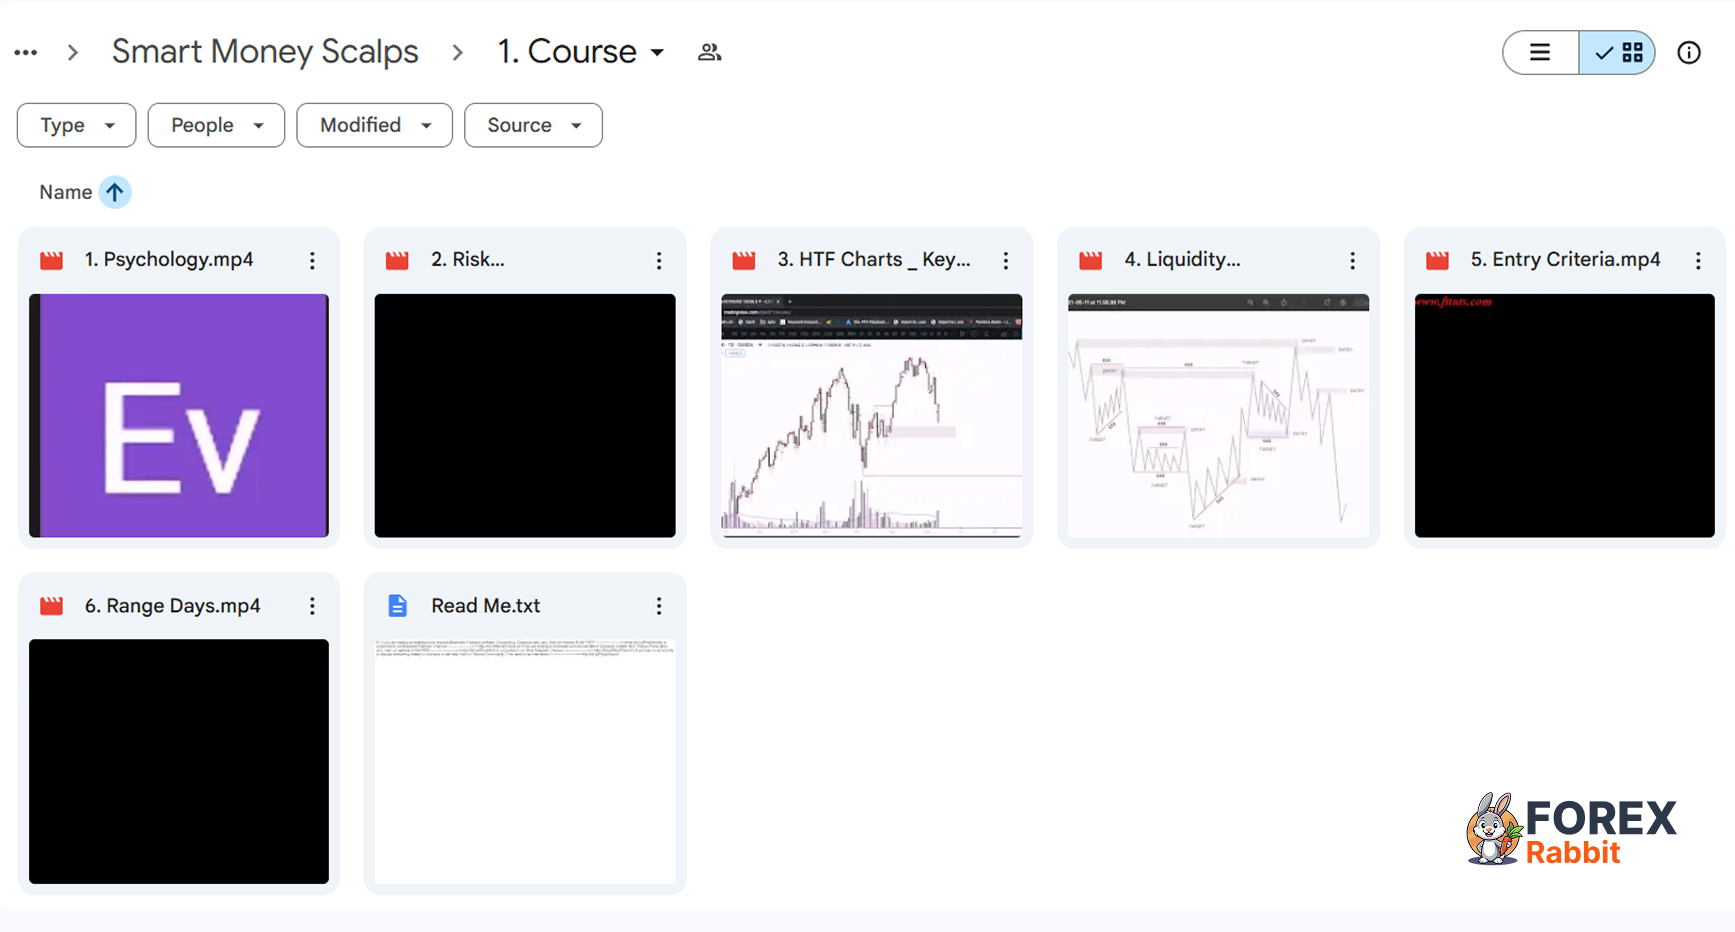Image resolution: width=1735 pixels, height=932 pixels.
Task: Open the 1. Course folder menu
Action: click(581, 52)
